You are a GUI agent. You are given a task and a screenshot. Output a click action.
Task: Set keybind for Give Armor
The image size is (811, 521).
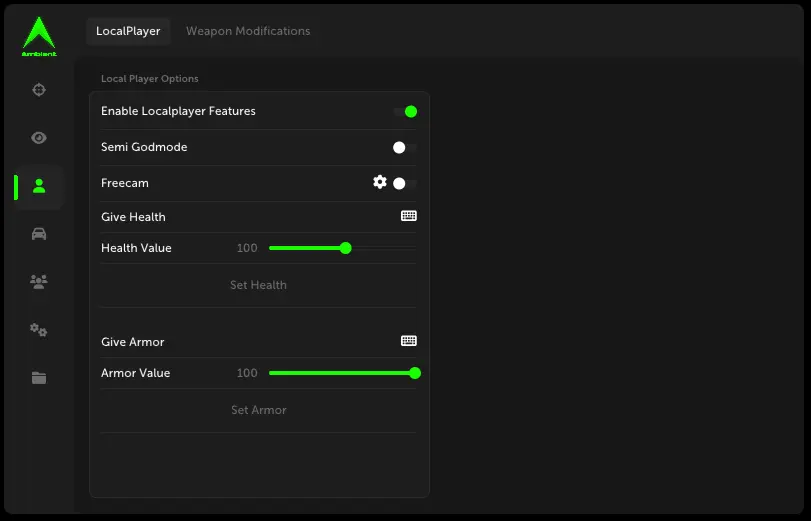pyautogui.click(x=409, y=341)
